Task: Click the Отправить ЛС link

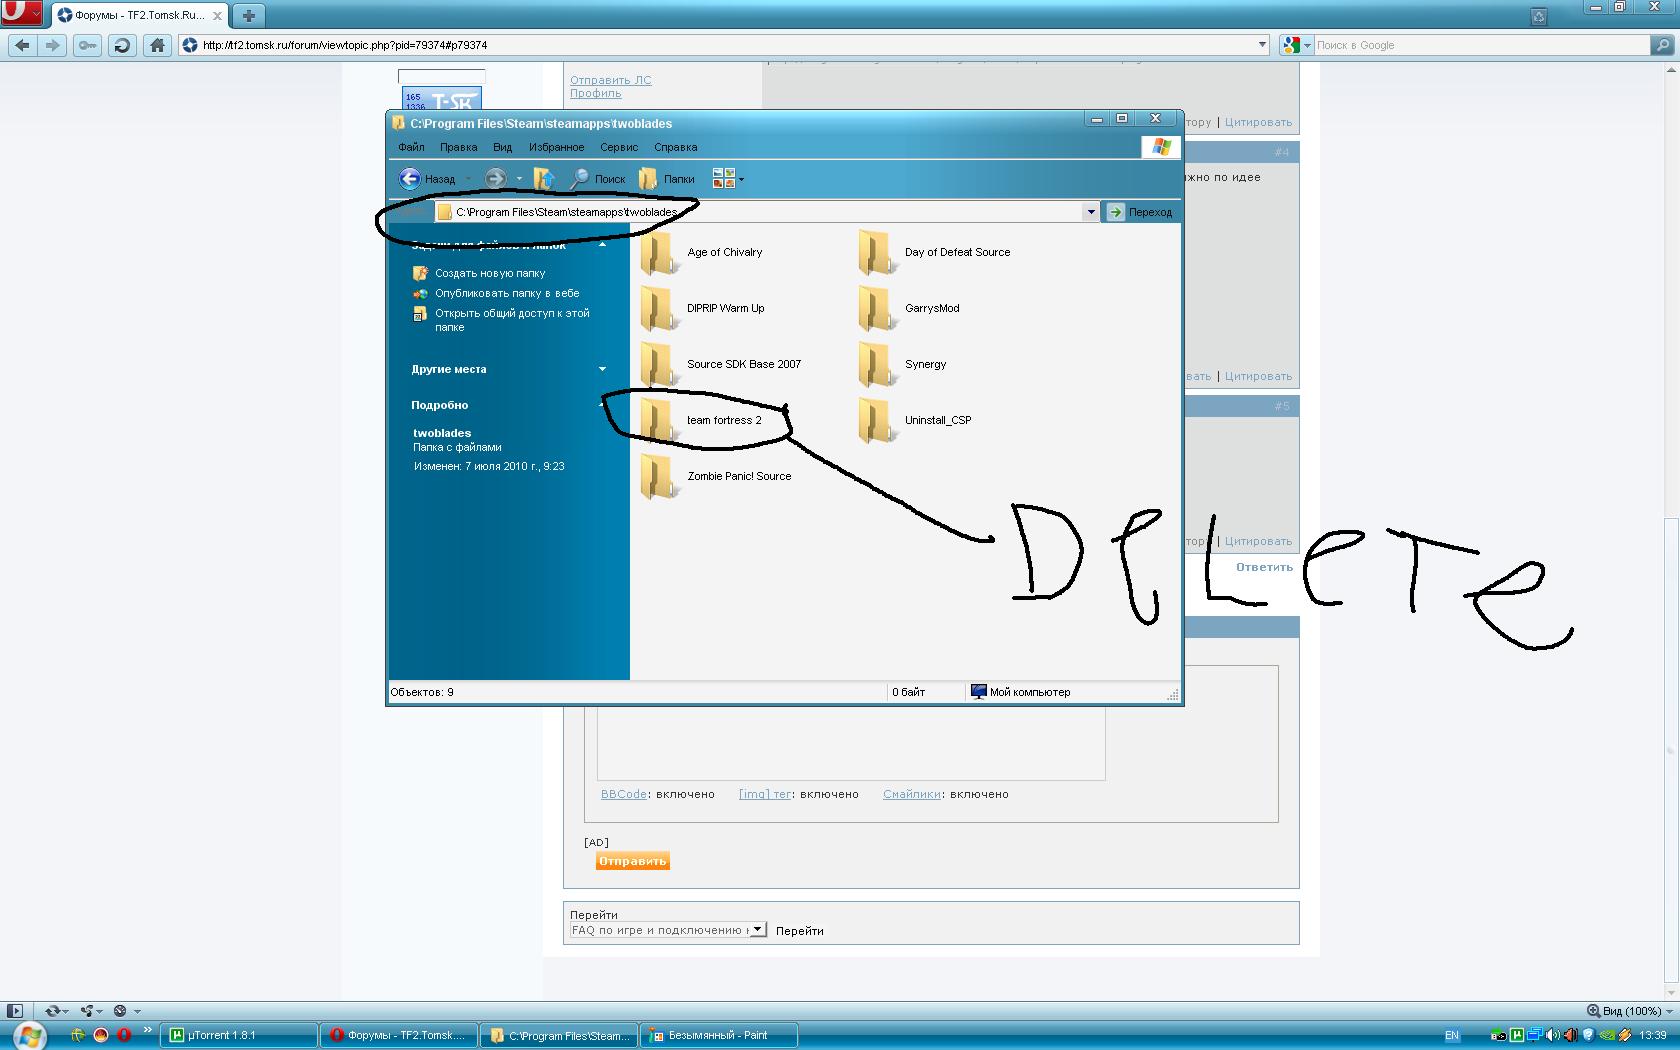Action: click(x=610, y=80)
